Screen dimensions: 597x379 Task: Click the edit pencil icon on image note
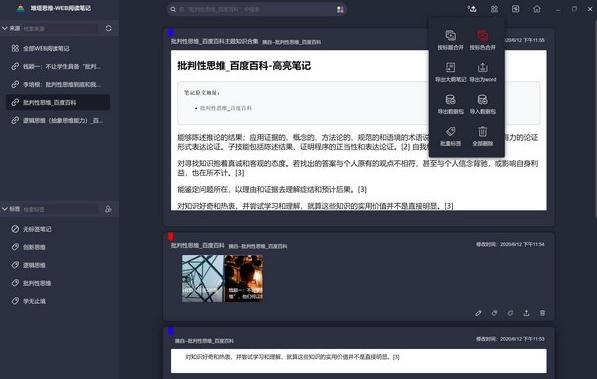(478, 313)
